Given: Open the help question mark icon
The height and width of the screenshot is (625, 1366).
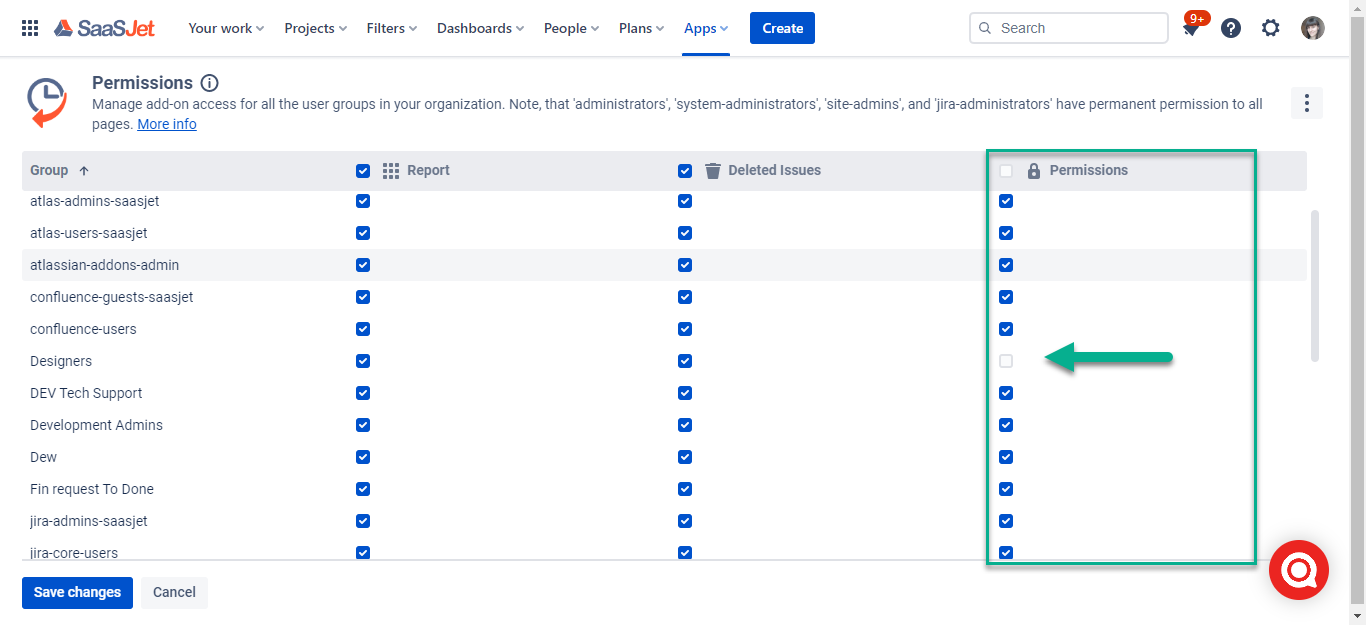Looking at the screenshot, I should (x=1231, y=28).
